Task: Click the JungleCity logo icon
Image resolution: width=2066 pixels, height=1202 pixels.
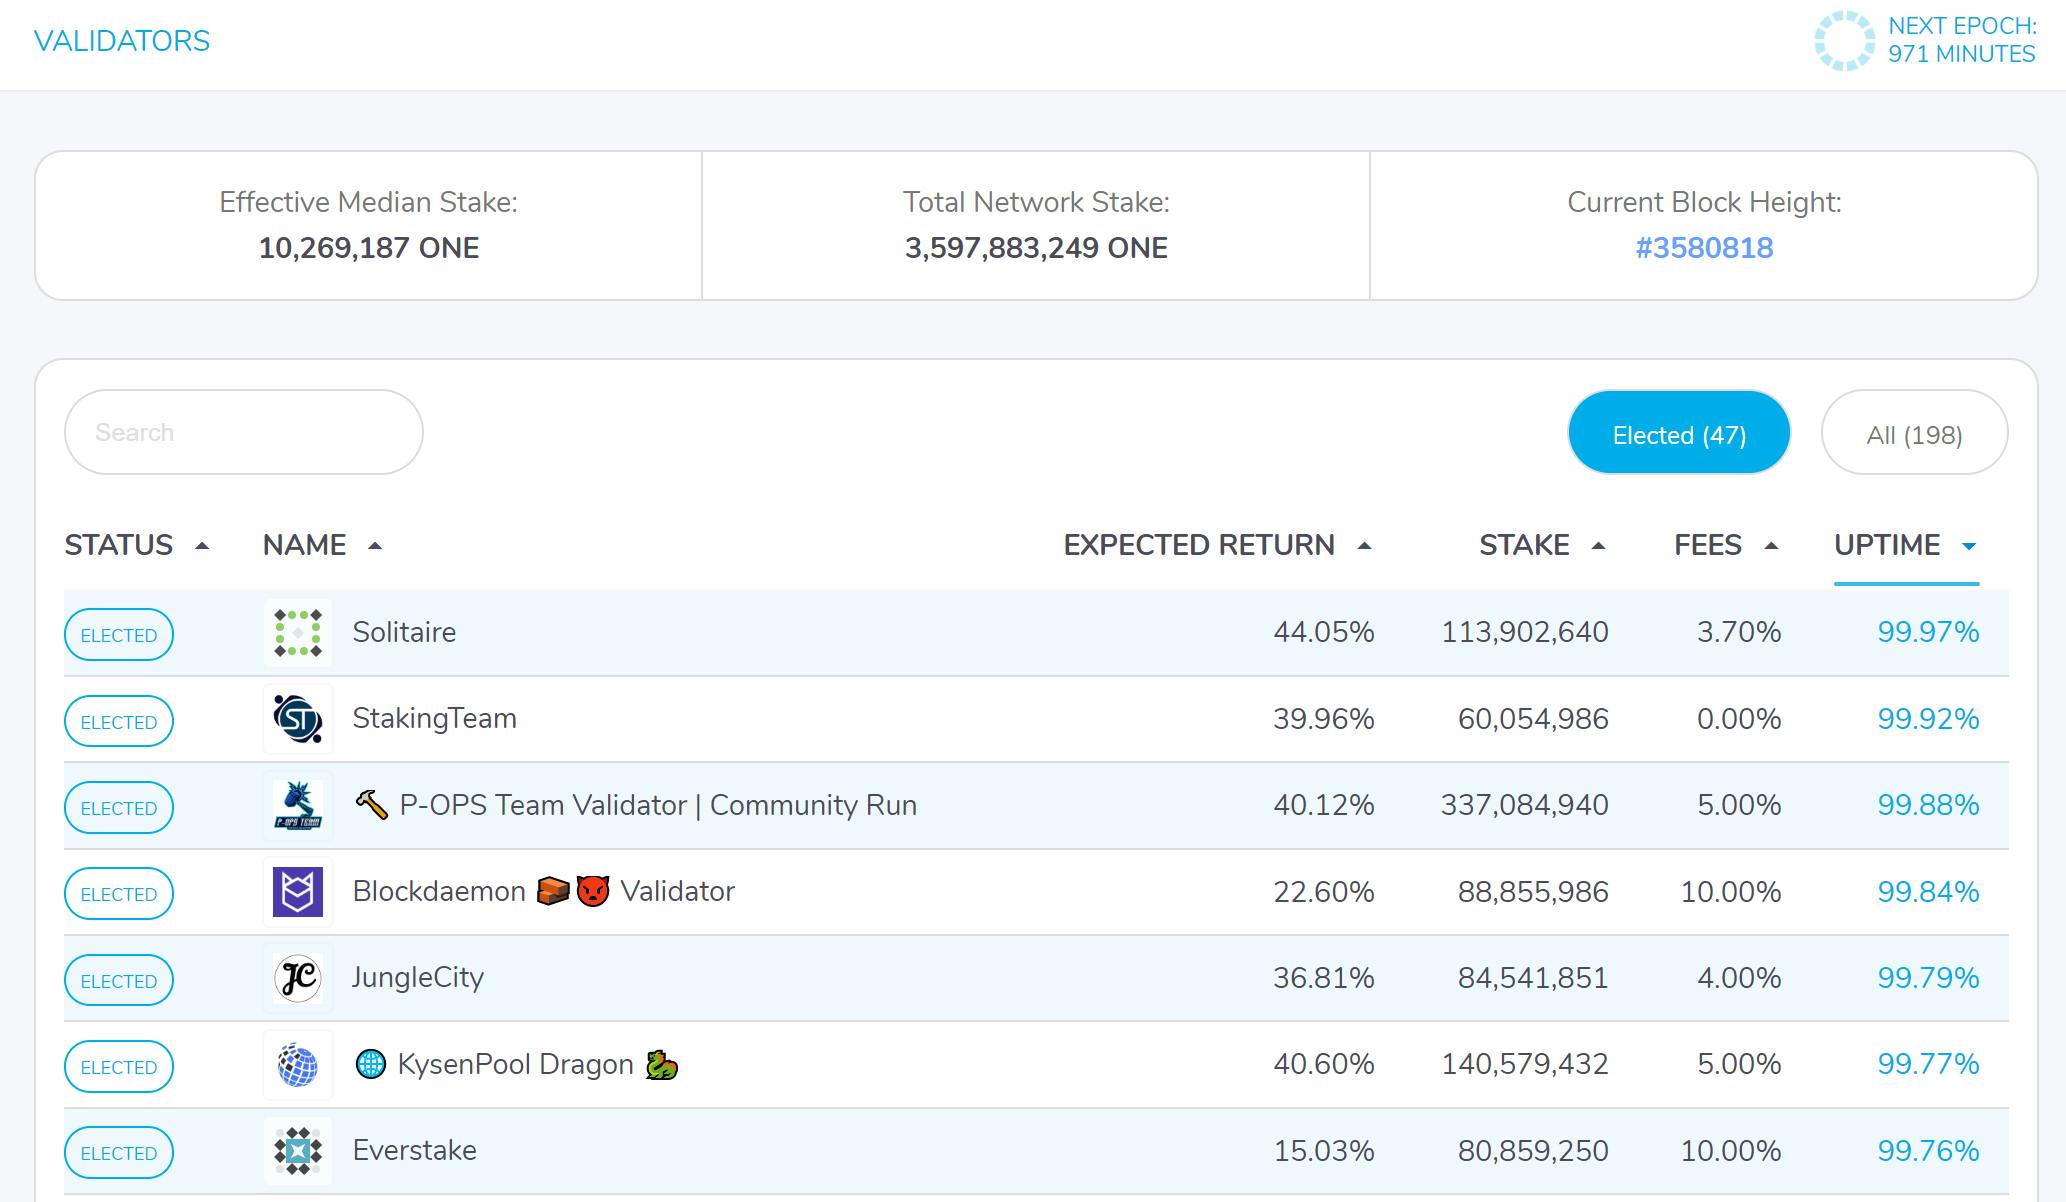Action: click(298, 978)
